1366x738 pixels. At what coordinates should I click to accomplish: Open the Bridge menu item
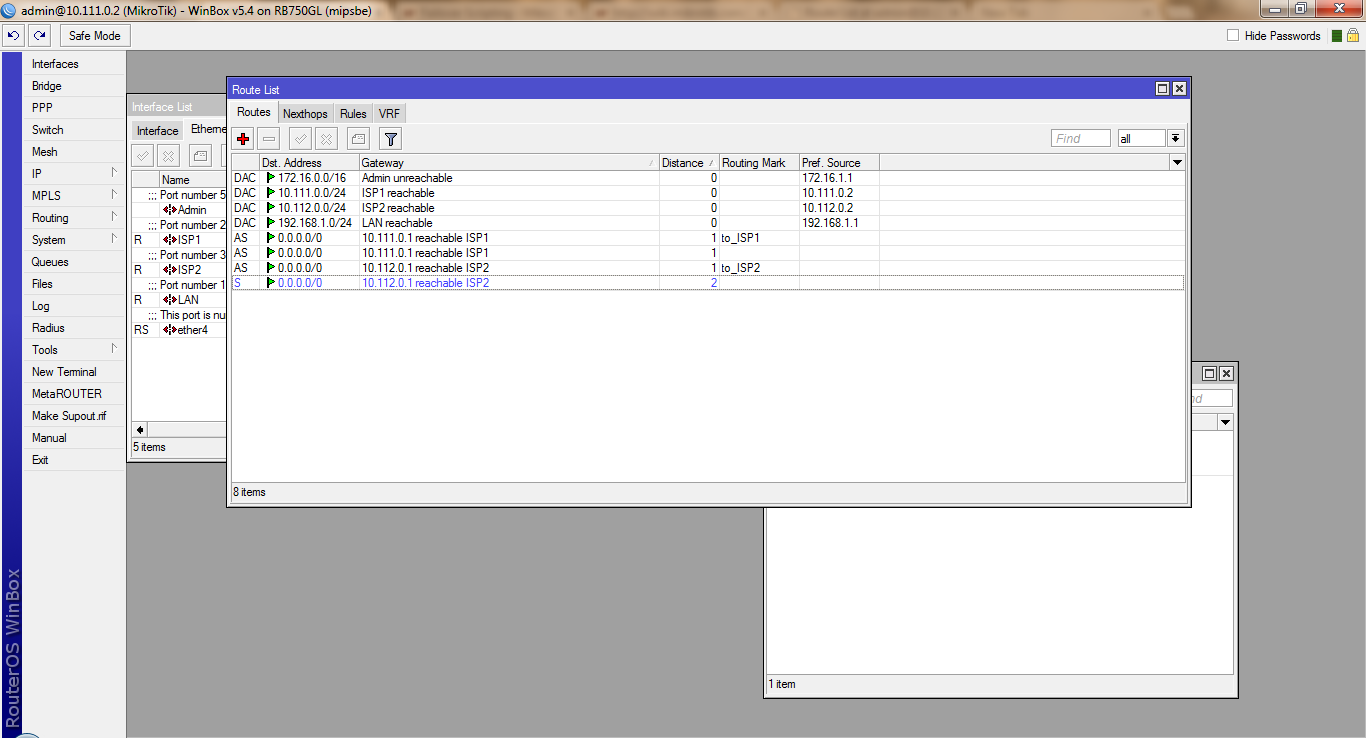74,86
